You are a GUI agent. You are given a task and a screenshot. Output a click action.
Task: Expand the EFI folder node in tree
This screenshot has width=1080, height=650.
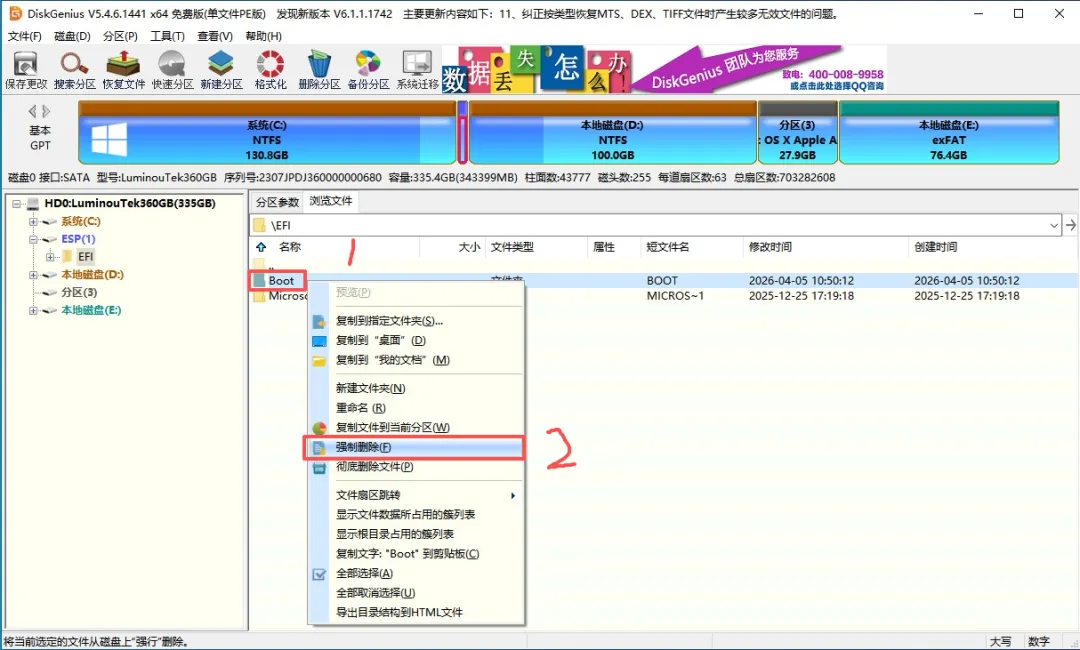coord(50,257)
